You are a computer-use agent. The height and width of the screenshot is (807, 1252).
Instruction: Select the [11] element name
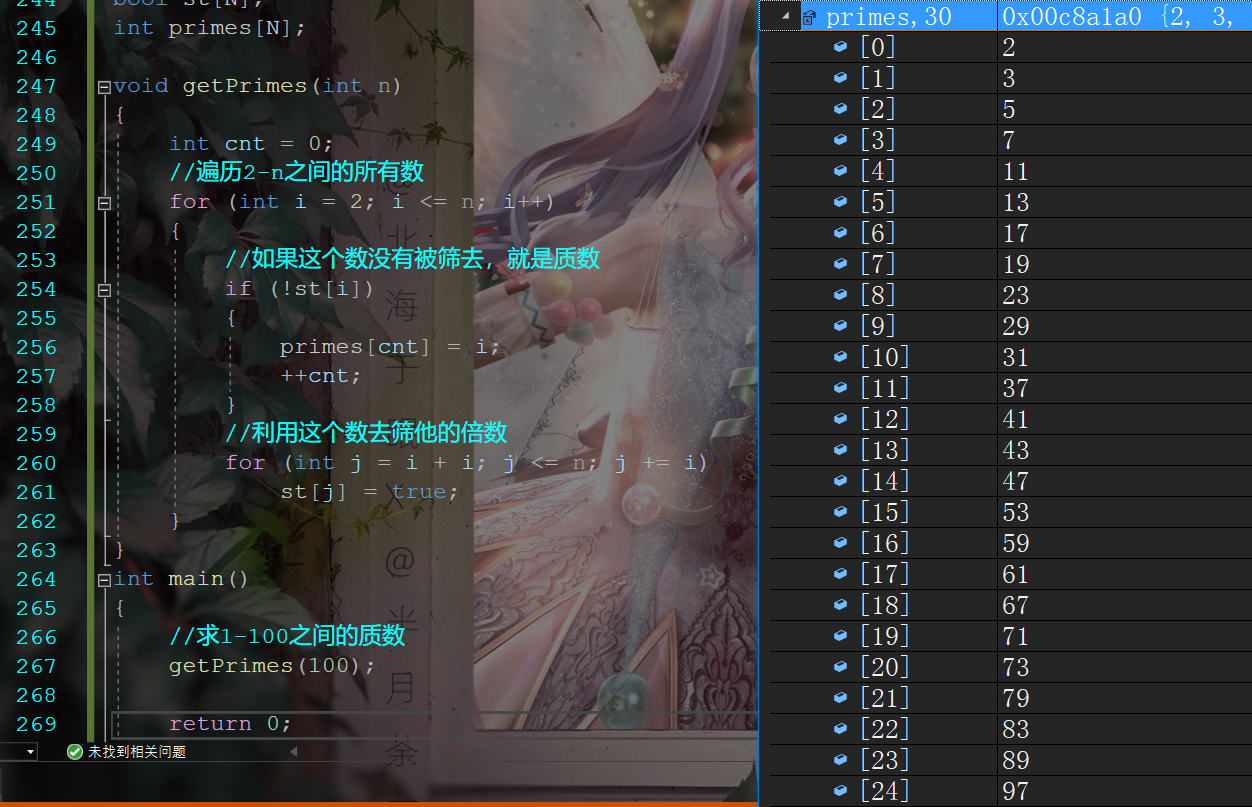885,388
